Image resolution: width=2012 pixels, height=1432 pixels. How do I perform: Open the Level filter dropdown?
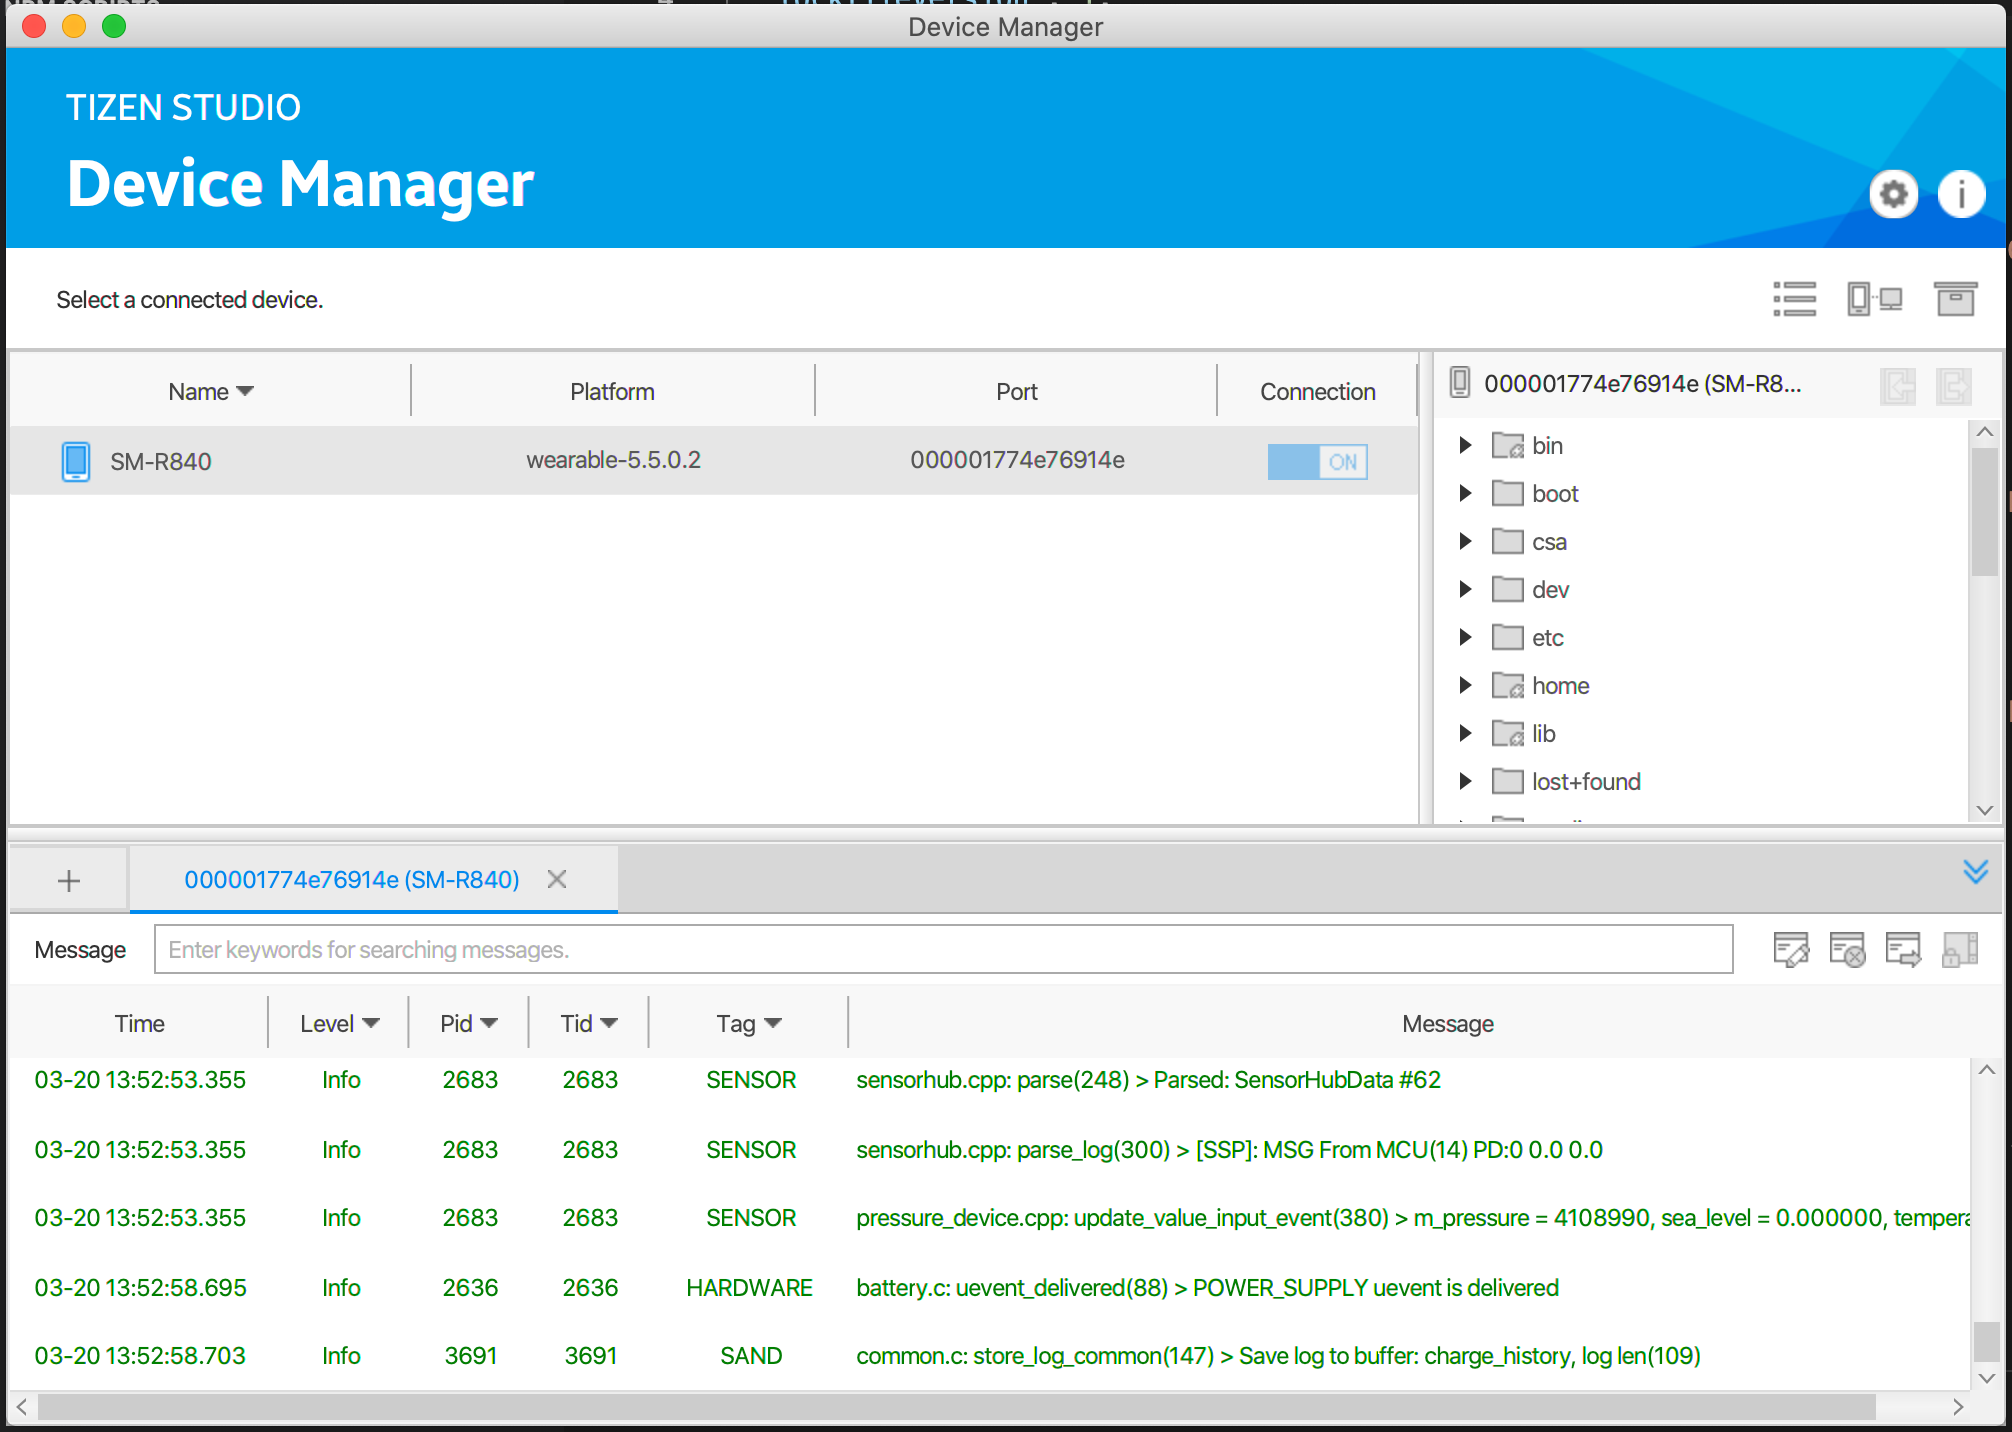[x=339, y=1023]
